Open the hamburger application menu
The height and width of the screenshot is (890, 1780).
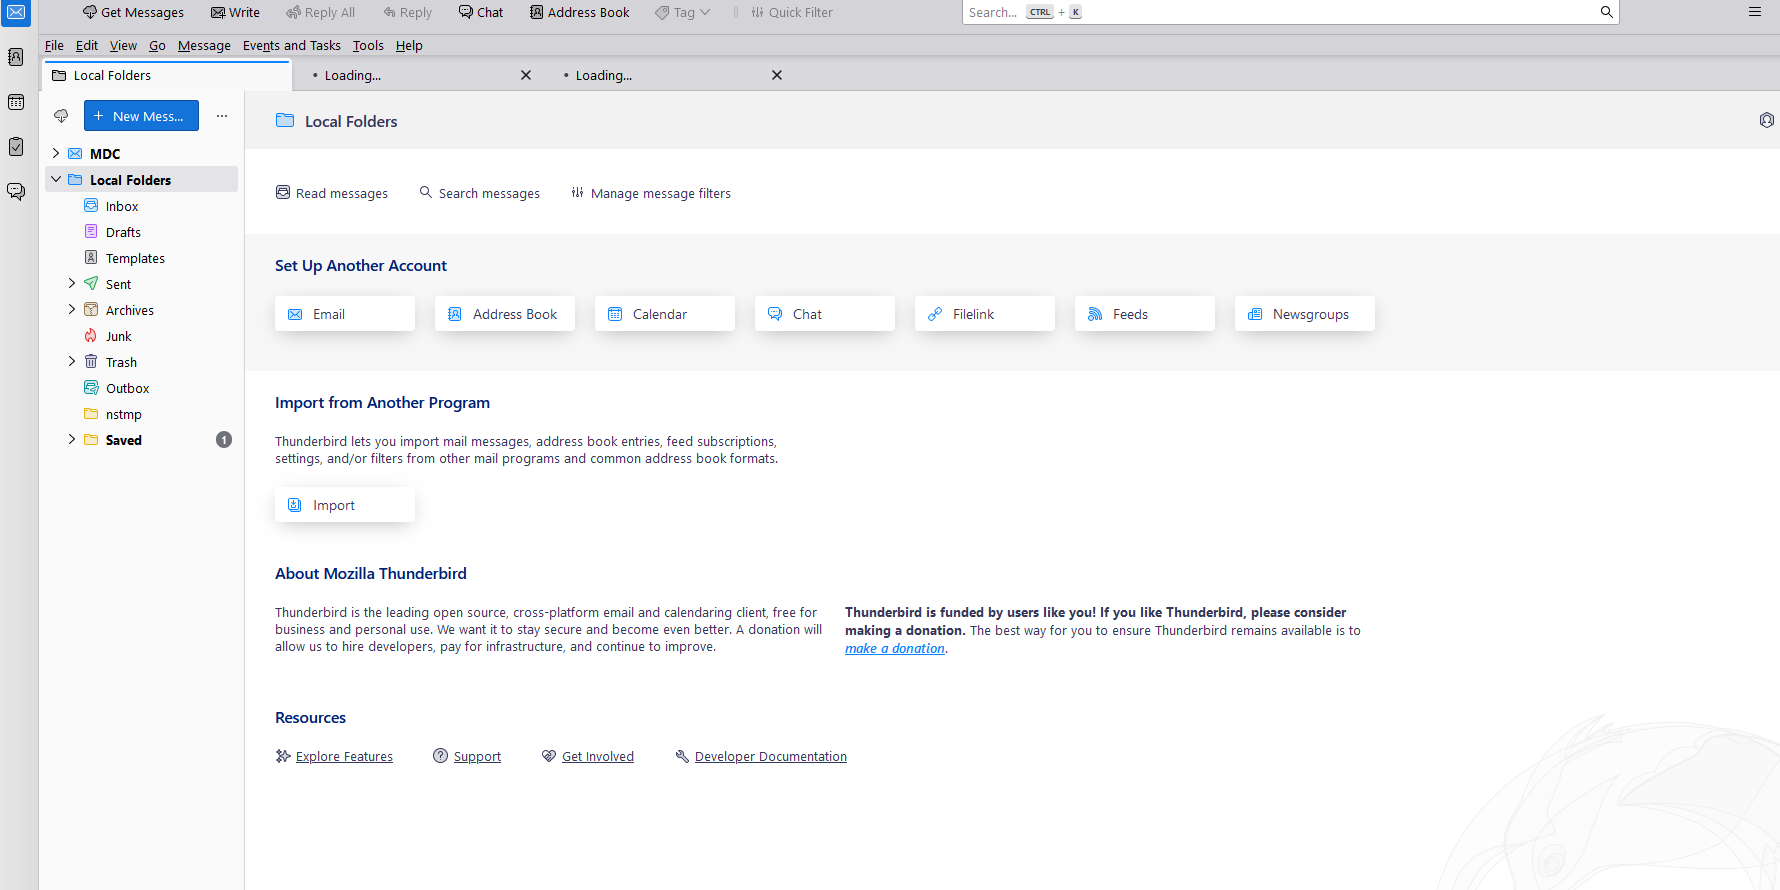1755,12
